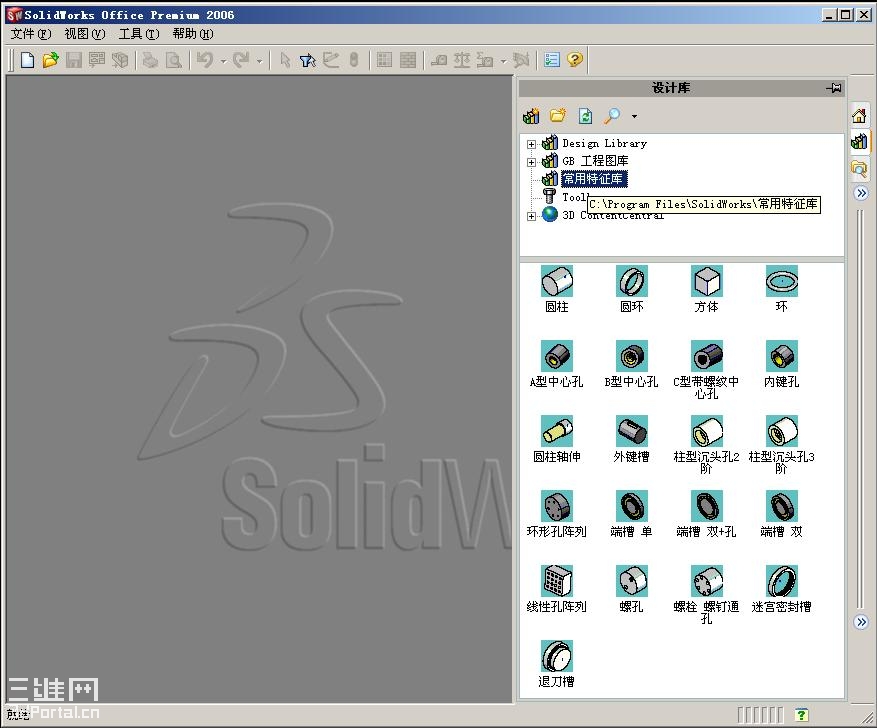Open the Undo history dropdown arrow
Viewport: 877px width, 728px height.
pos(223,61)
